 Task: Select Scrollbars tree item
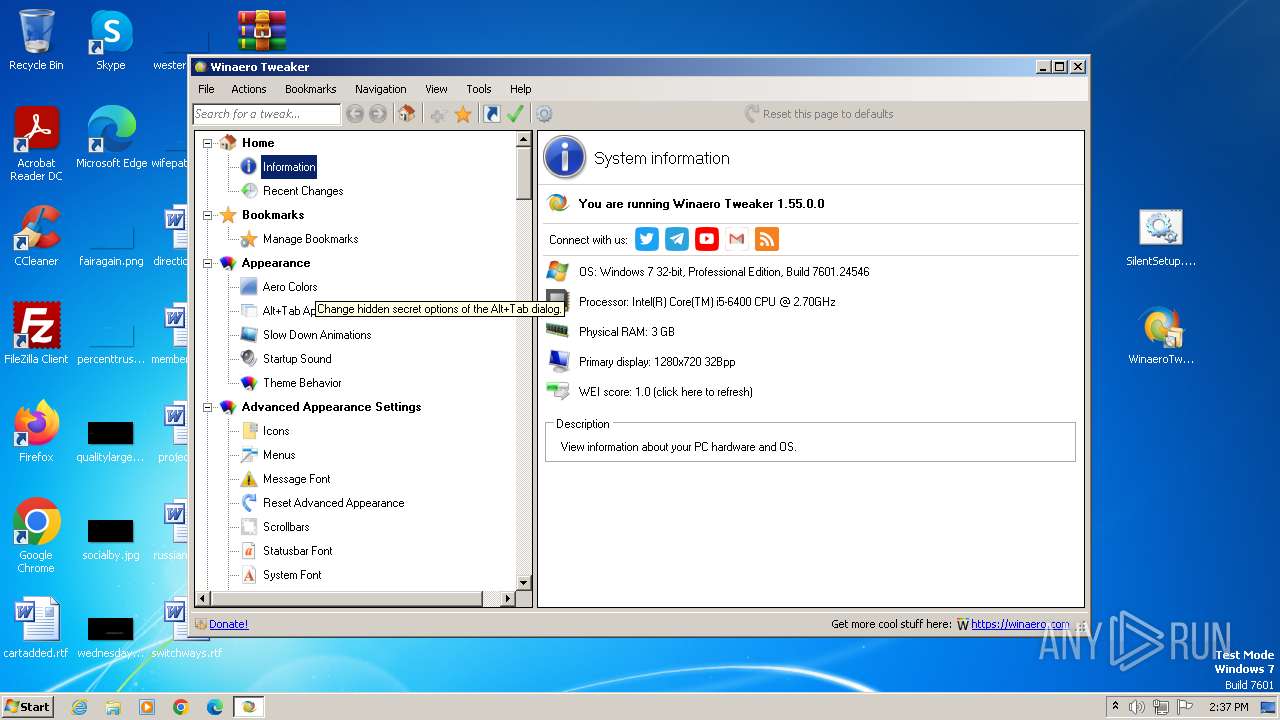[286, 527]
